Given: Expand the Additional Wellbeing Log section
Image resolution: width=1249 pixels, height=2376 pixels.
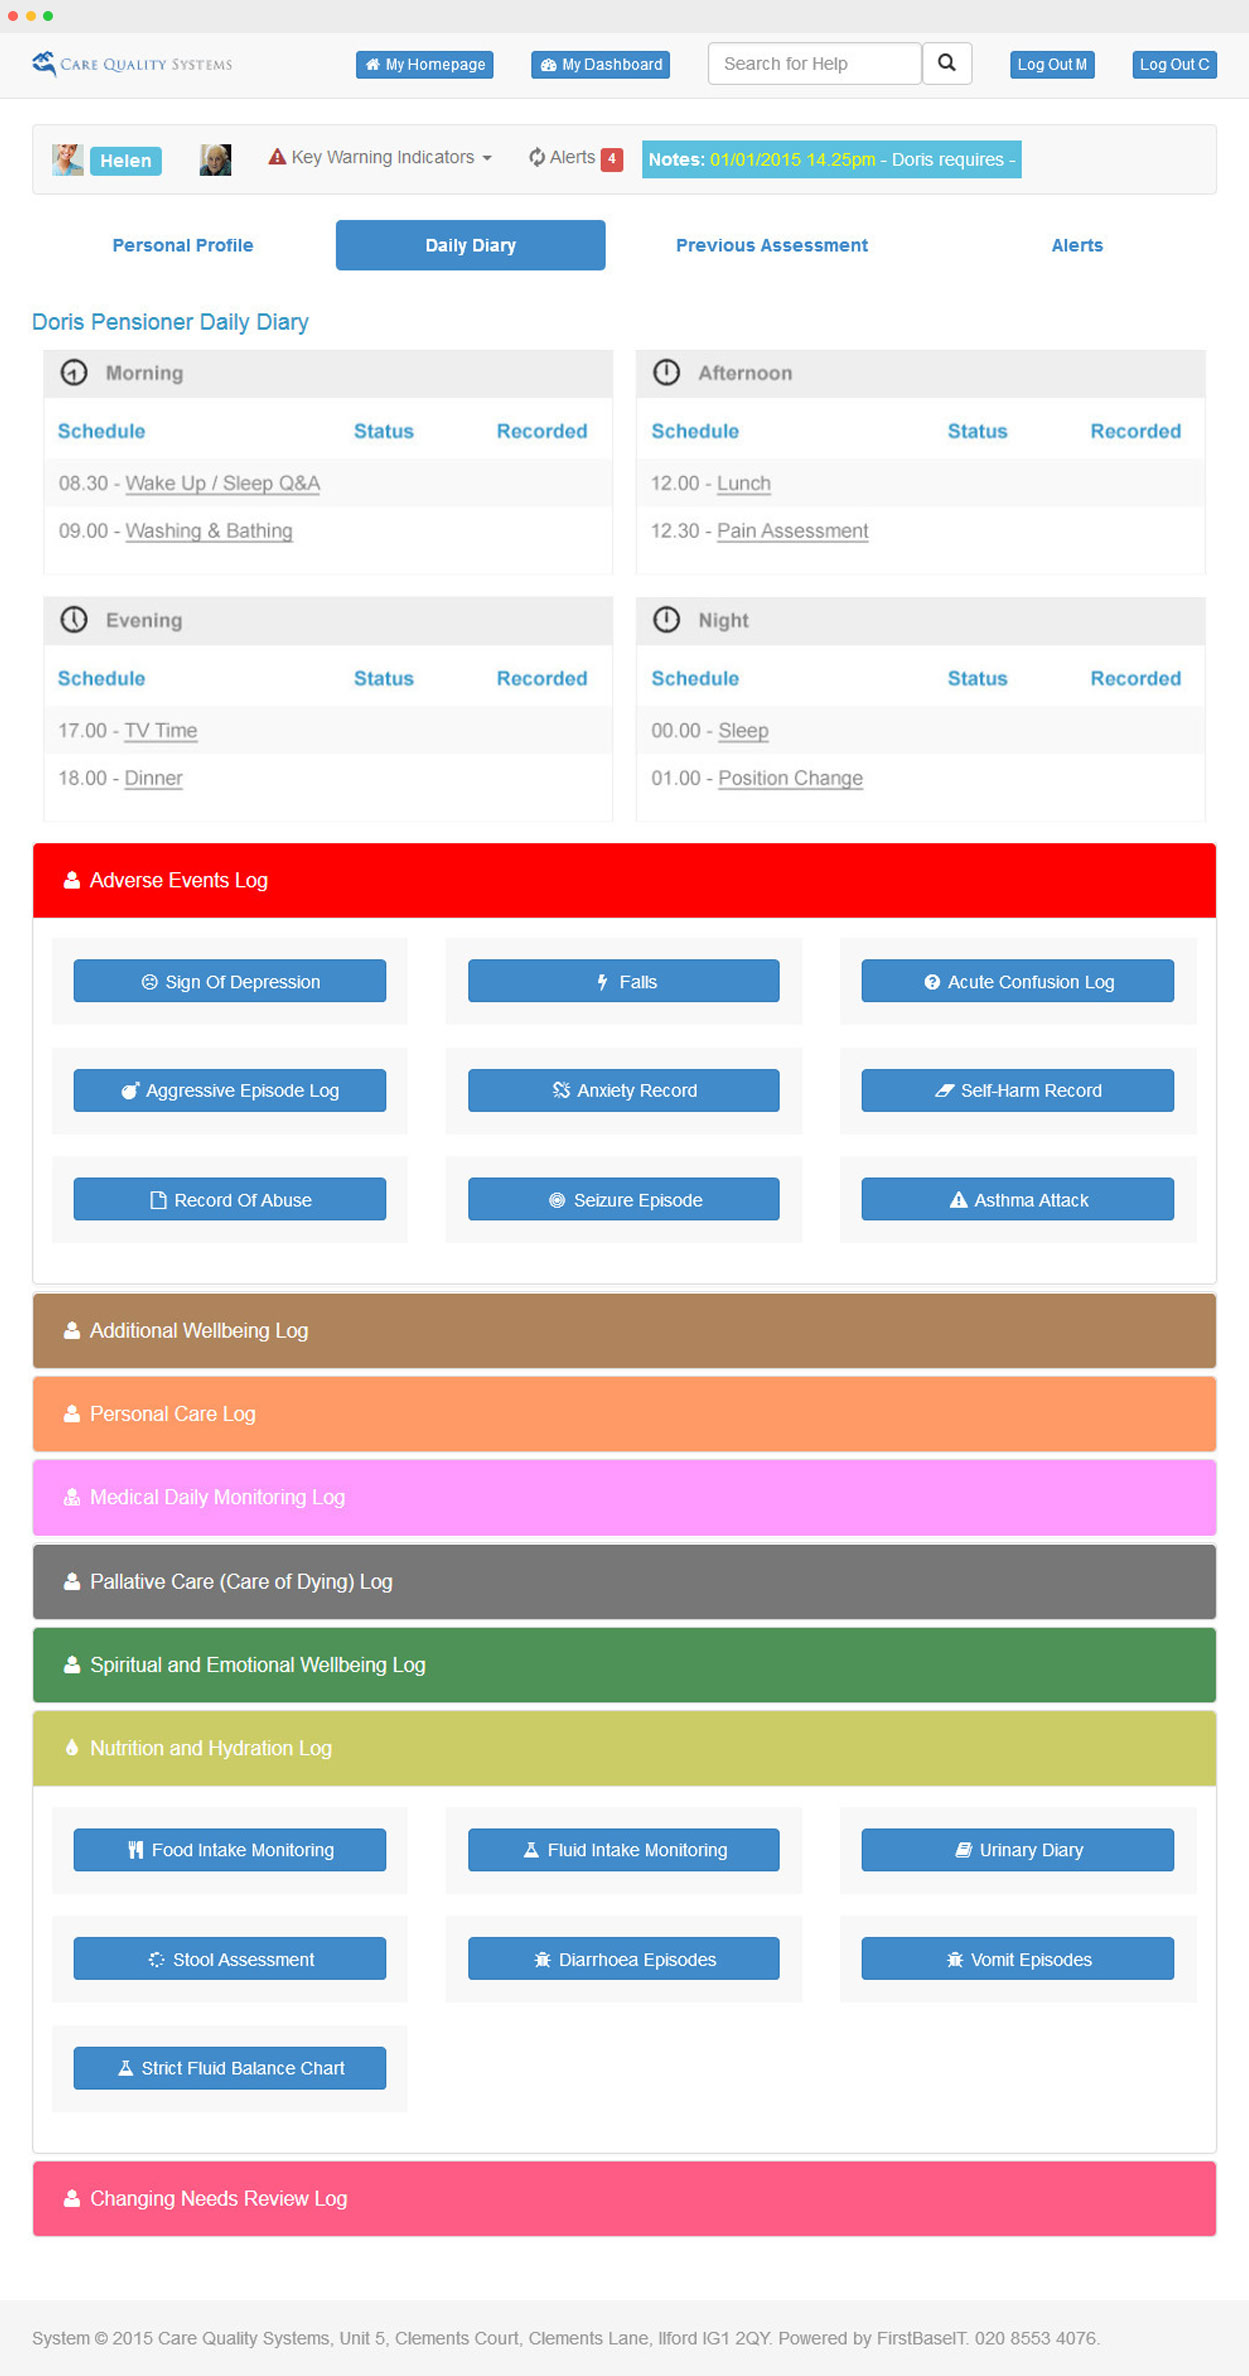Looking at the screenshot, I should point(199,1331).
